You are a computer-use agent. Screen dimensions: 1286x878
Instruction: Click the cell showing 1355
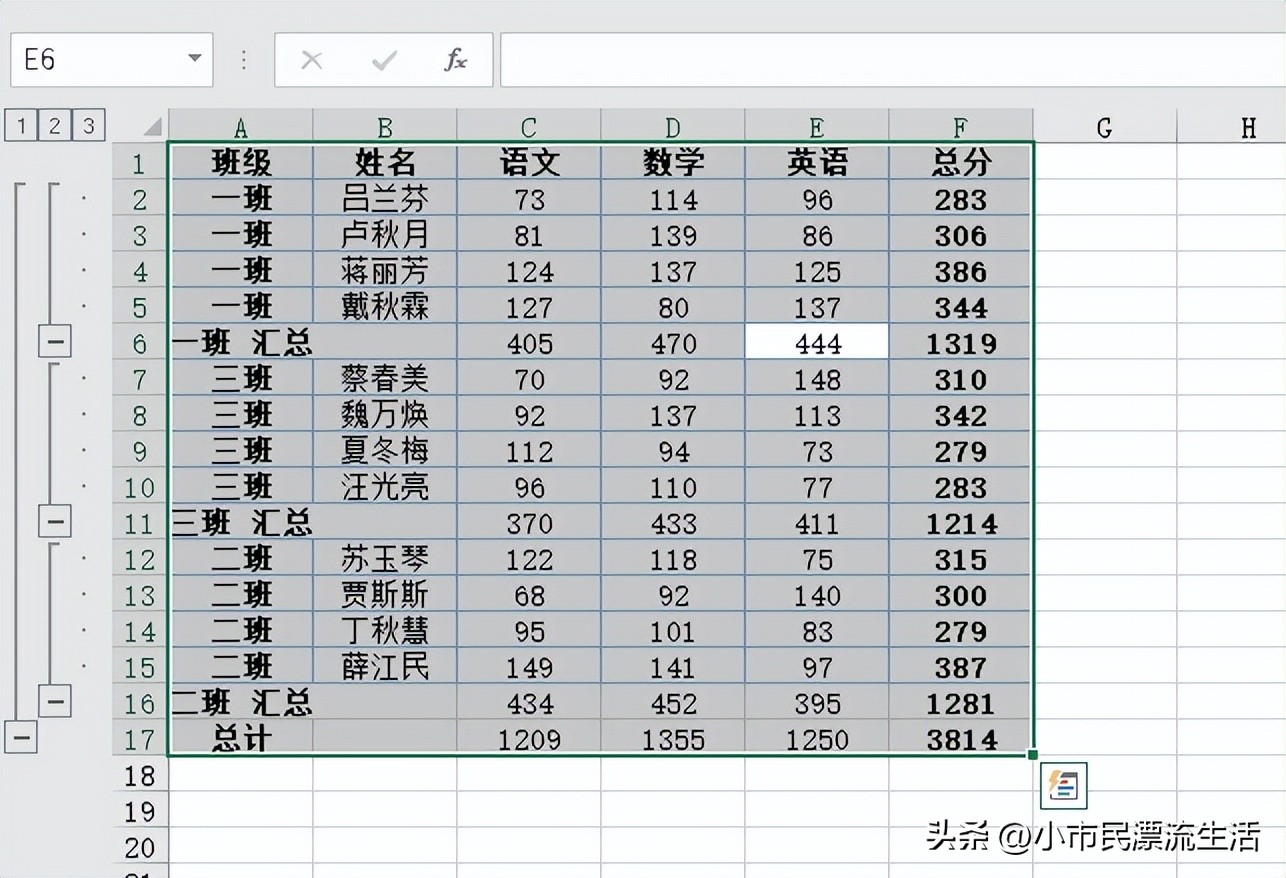click(673, 739)
